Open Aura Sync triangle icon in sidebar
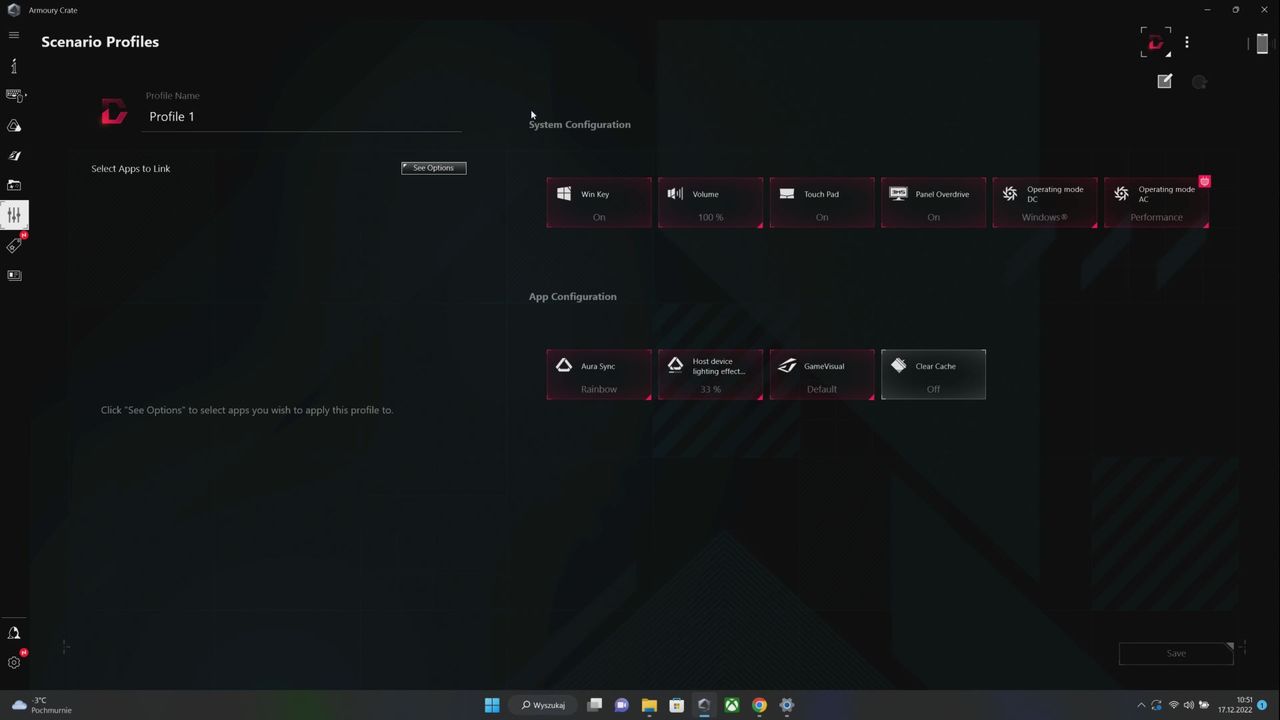1280x720 pixels. click(14, 126)
